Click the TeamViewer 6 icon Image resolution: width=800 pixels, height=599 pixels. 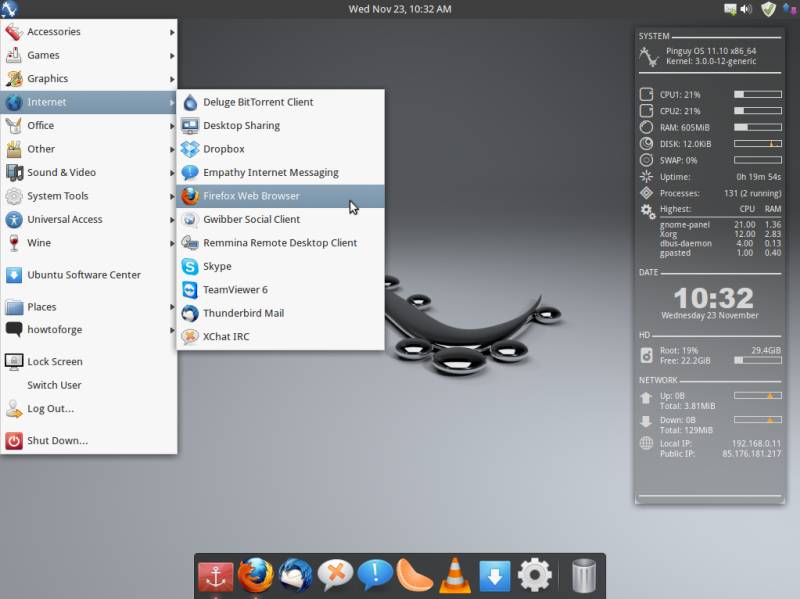190,290
